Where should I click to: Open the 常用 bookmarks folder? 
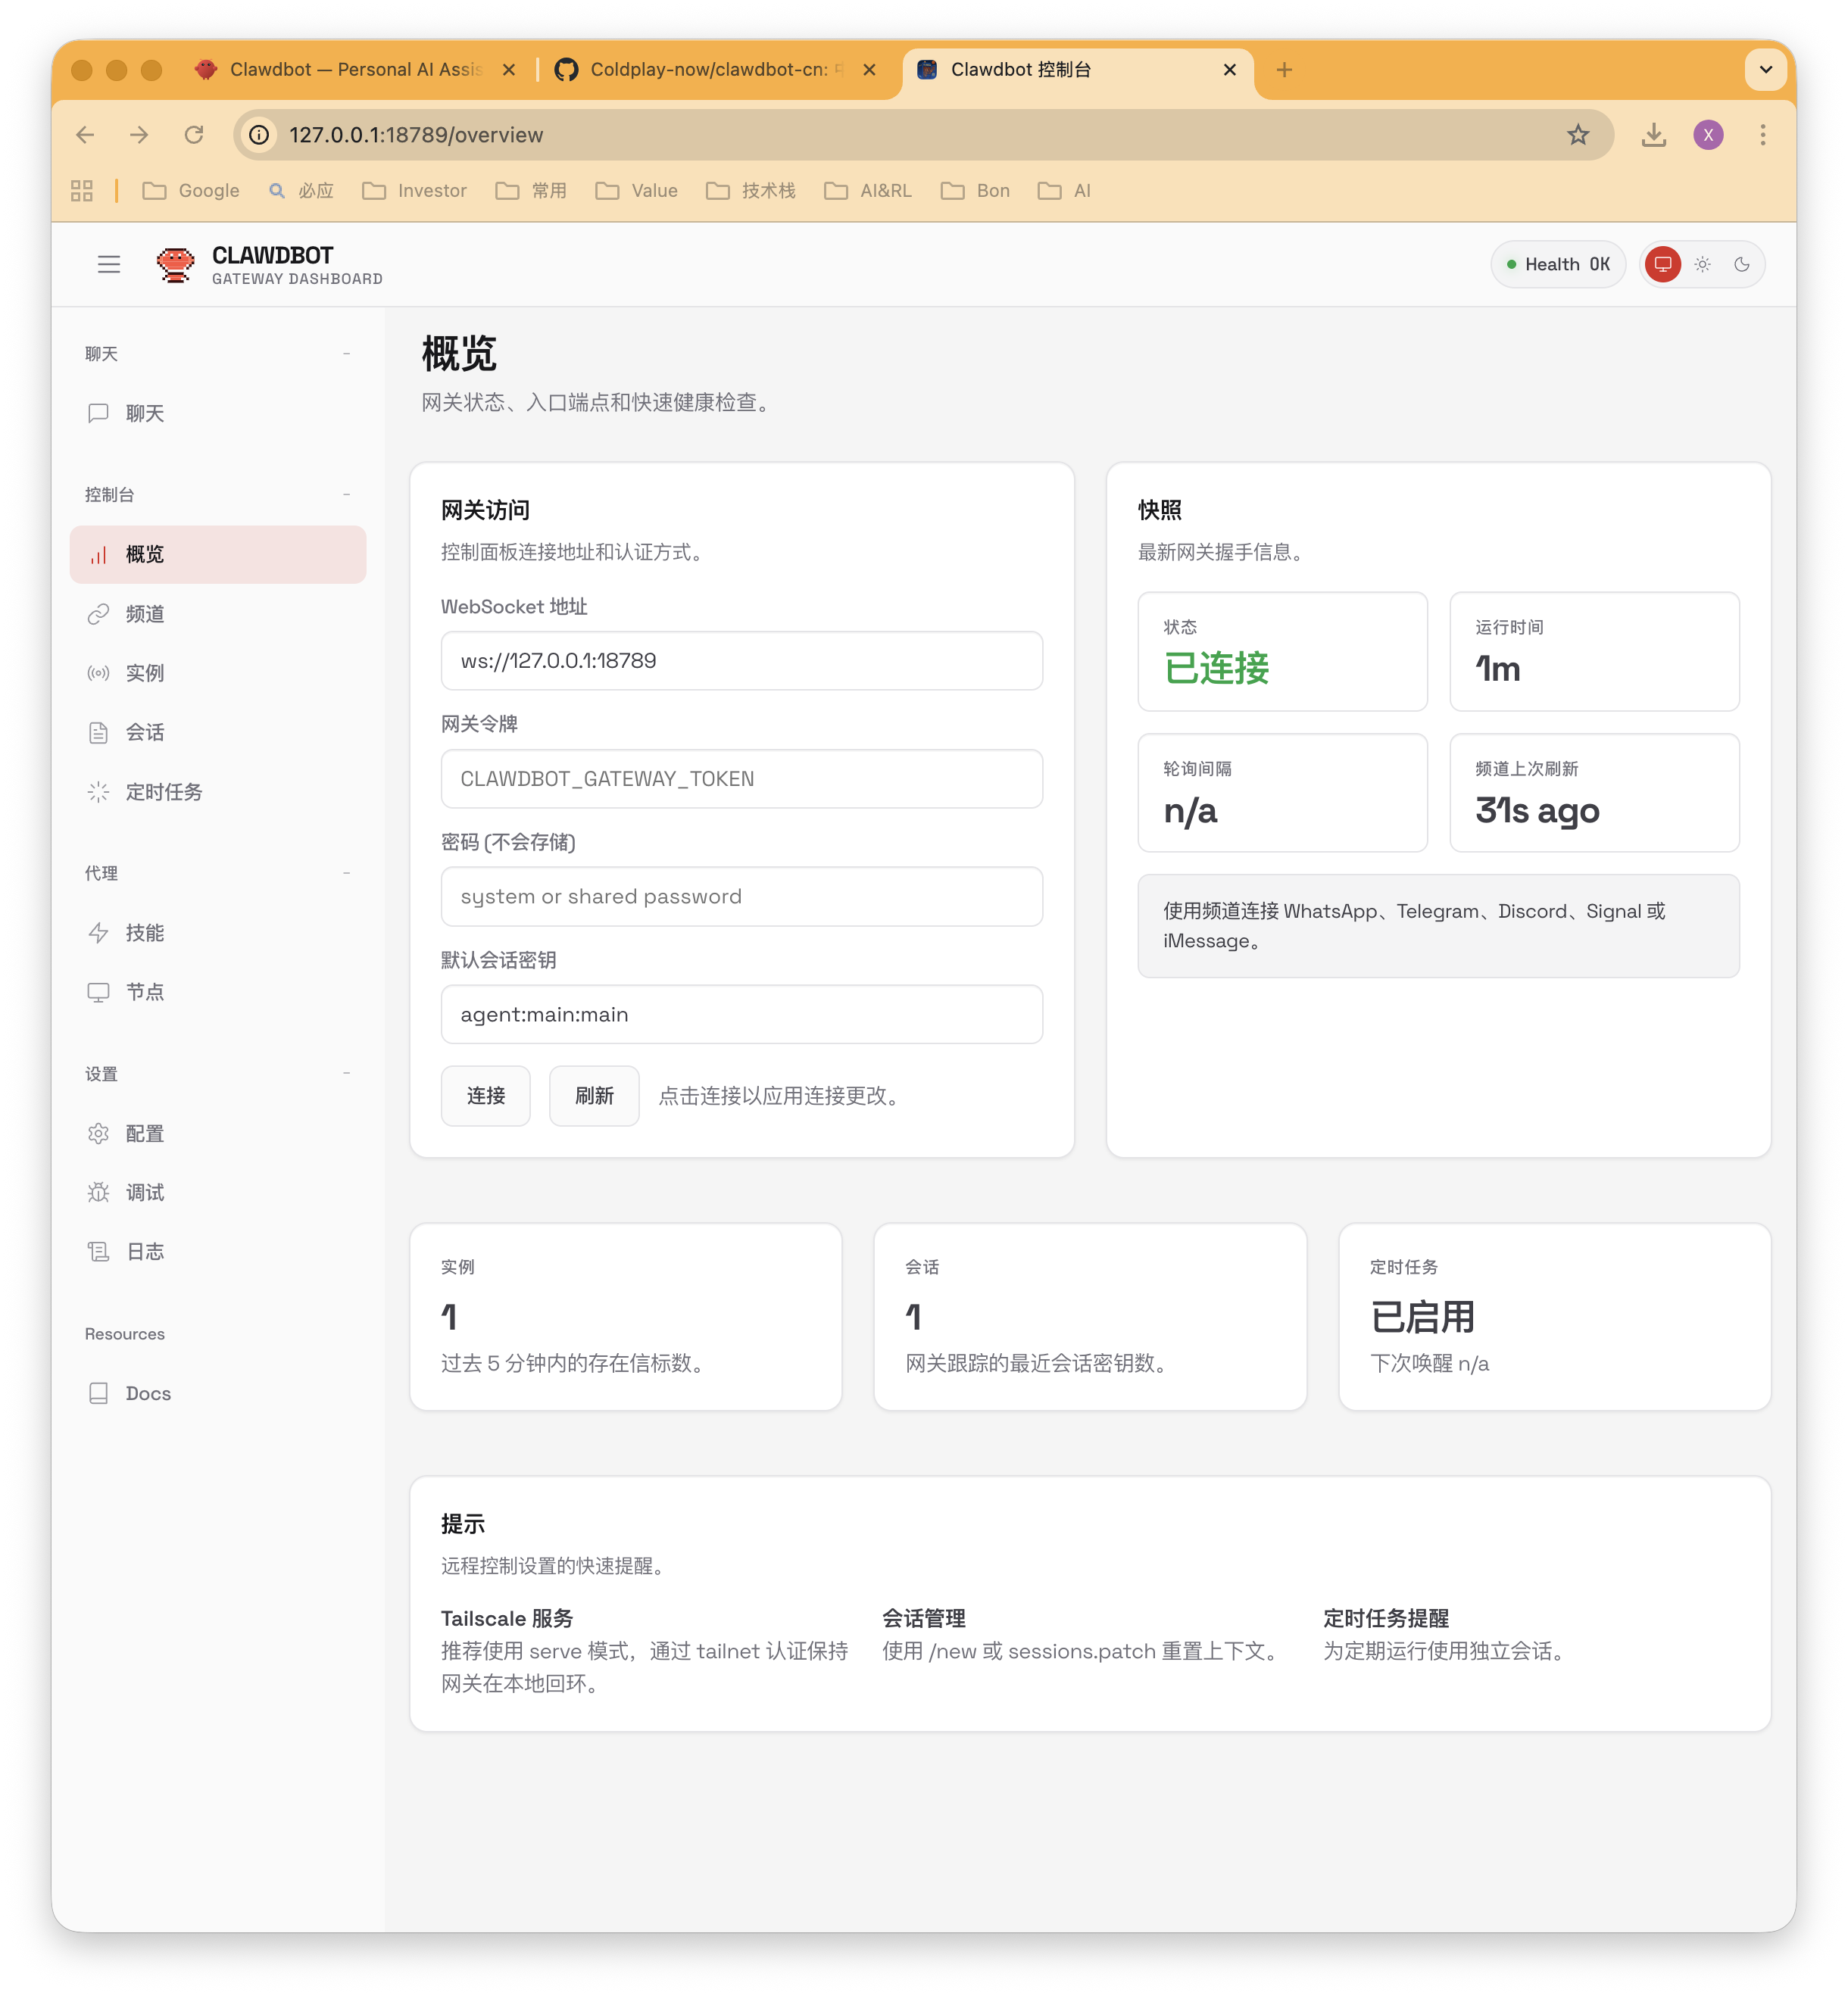pos(531,191)
